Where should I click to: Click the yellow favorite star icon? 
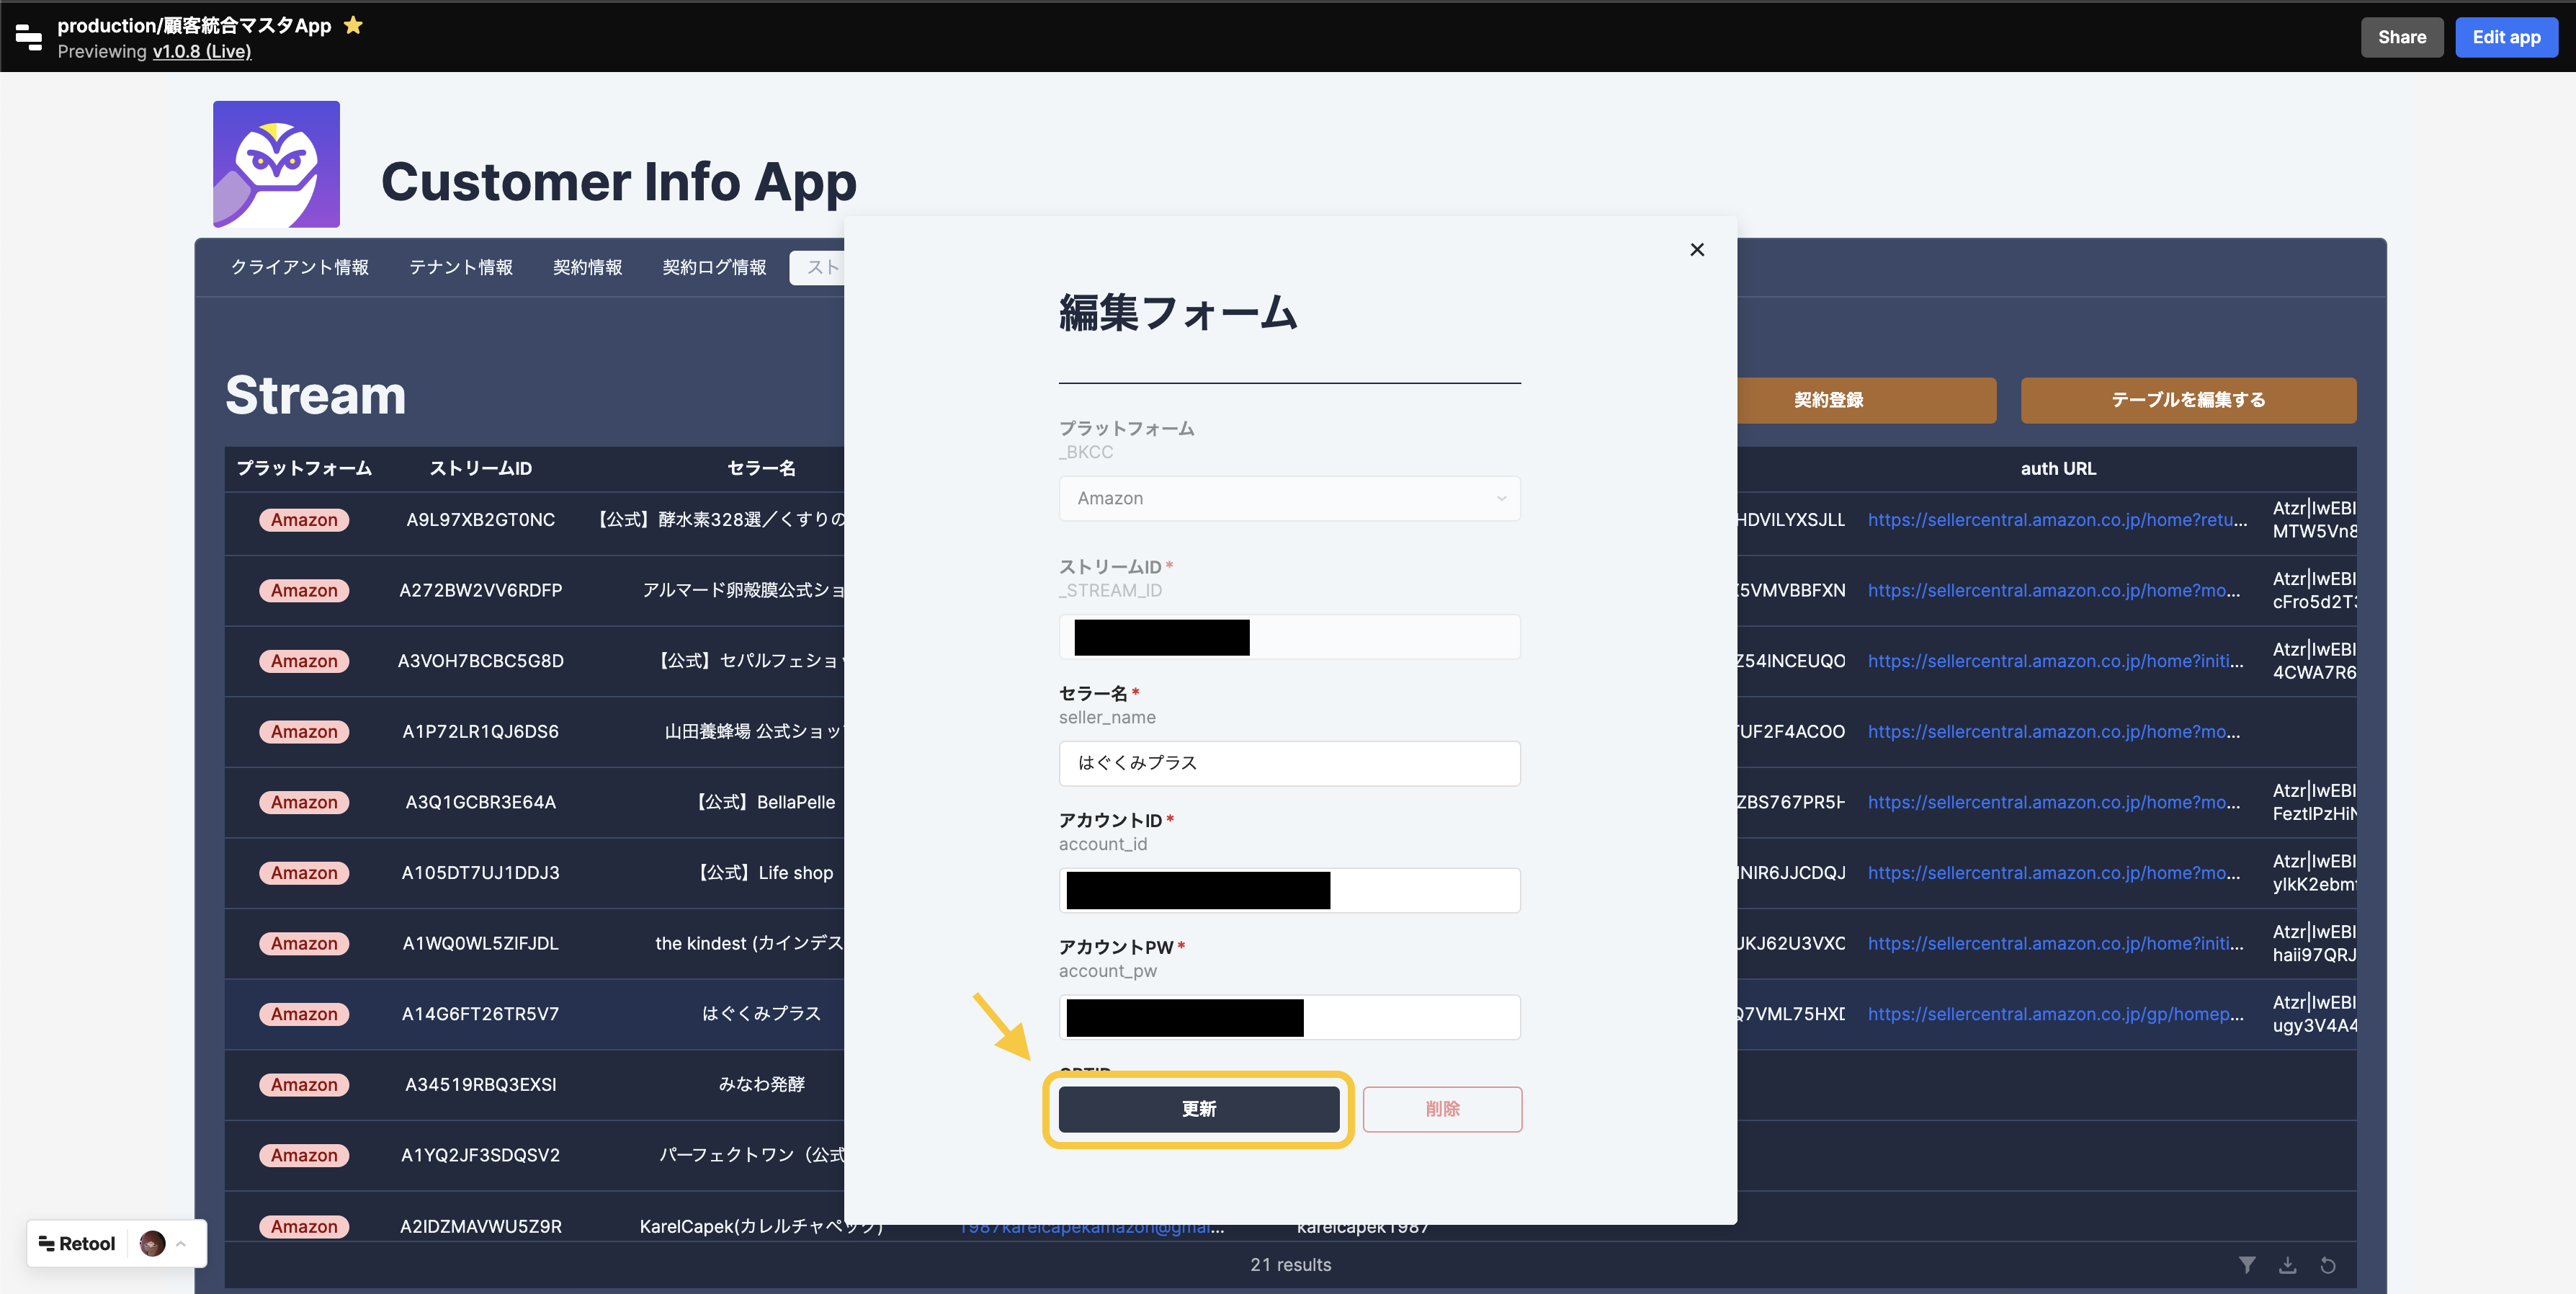pyautogui.click(x=353, y=25)
